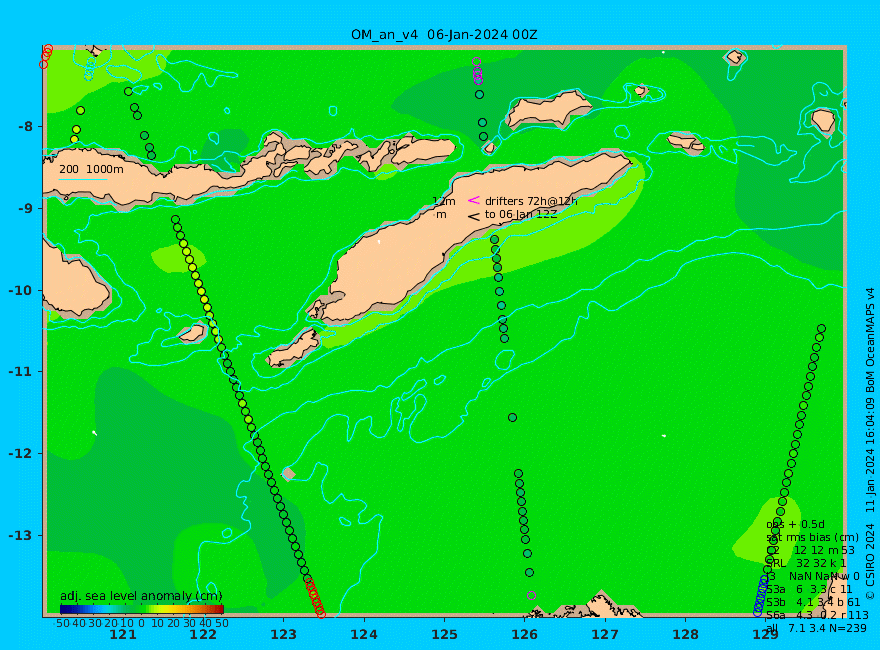Image resolution: width=880 pixels, height=650 pixels.
Task: Click the S3a 6 3.3 c 11 statistics row
Action: coord(809,589)
